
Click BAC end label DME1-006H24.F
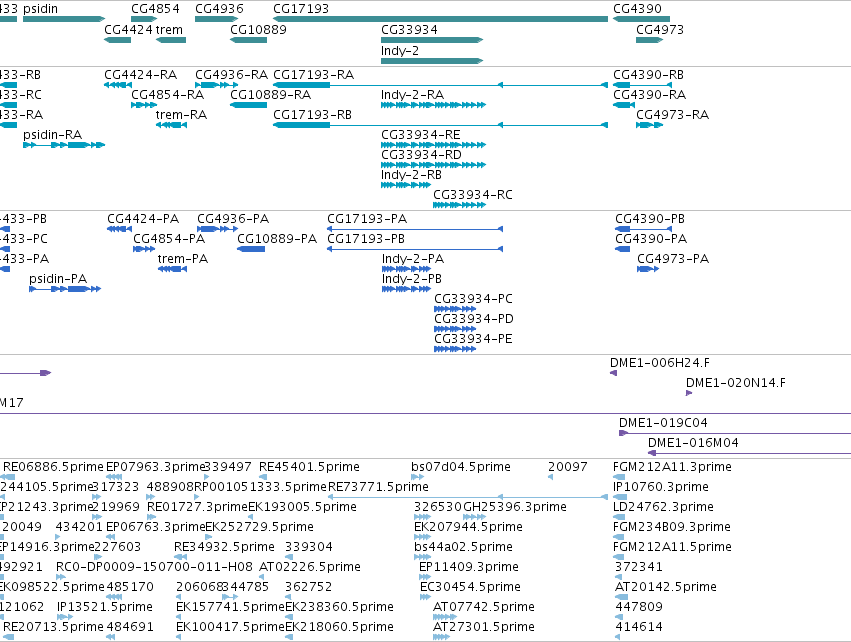point(659,363)
